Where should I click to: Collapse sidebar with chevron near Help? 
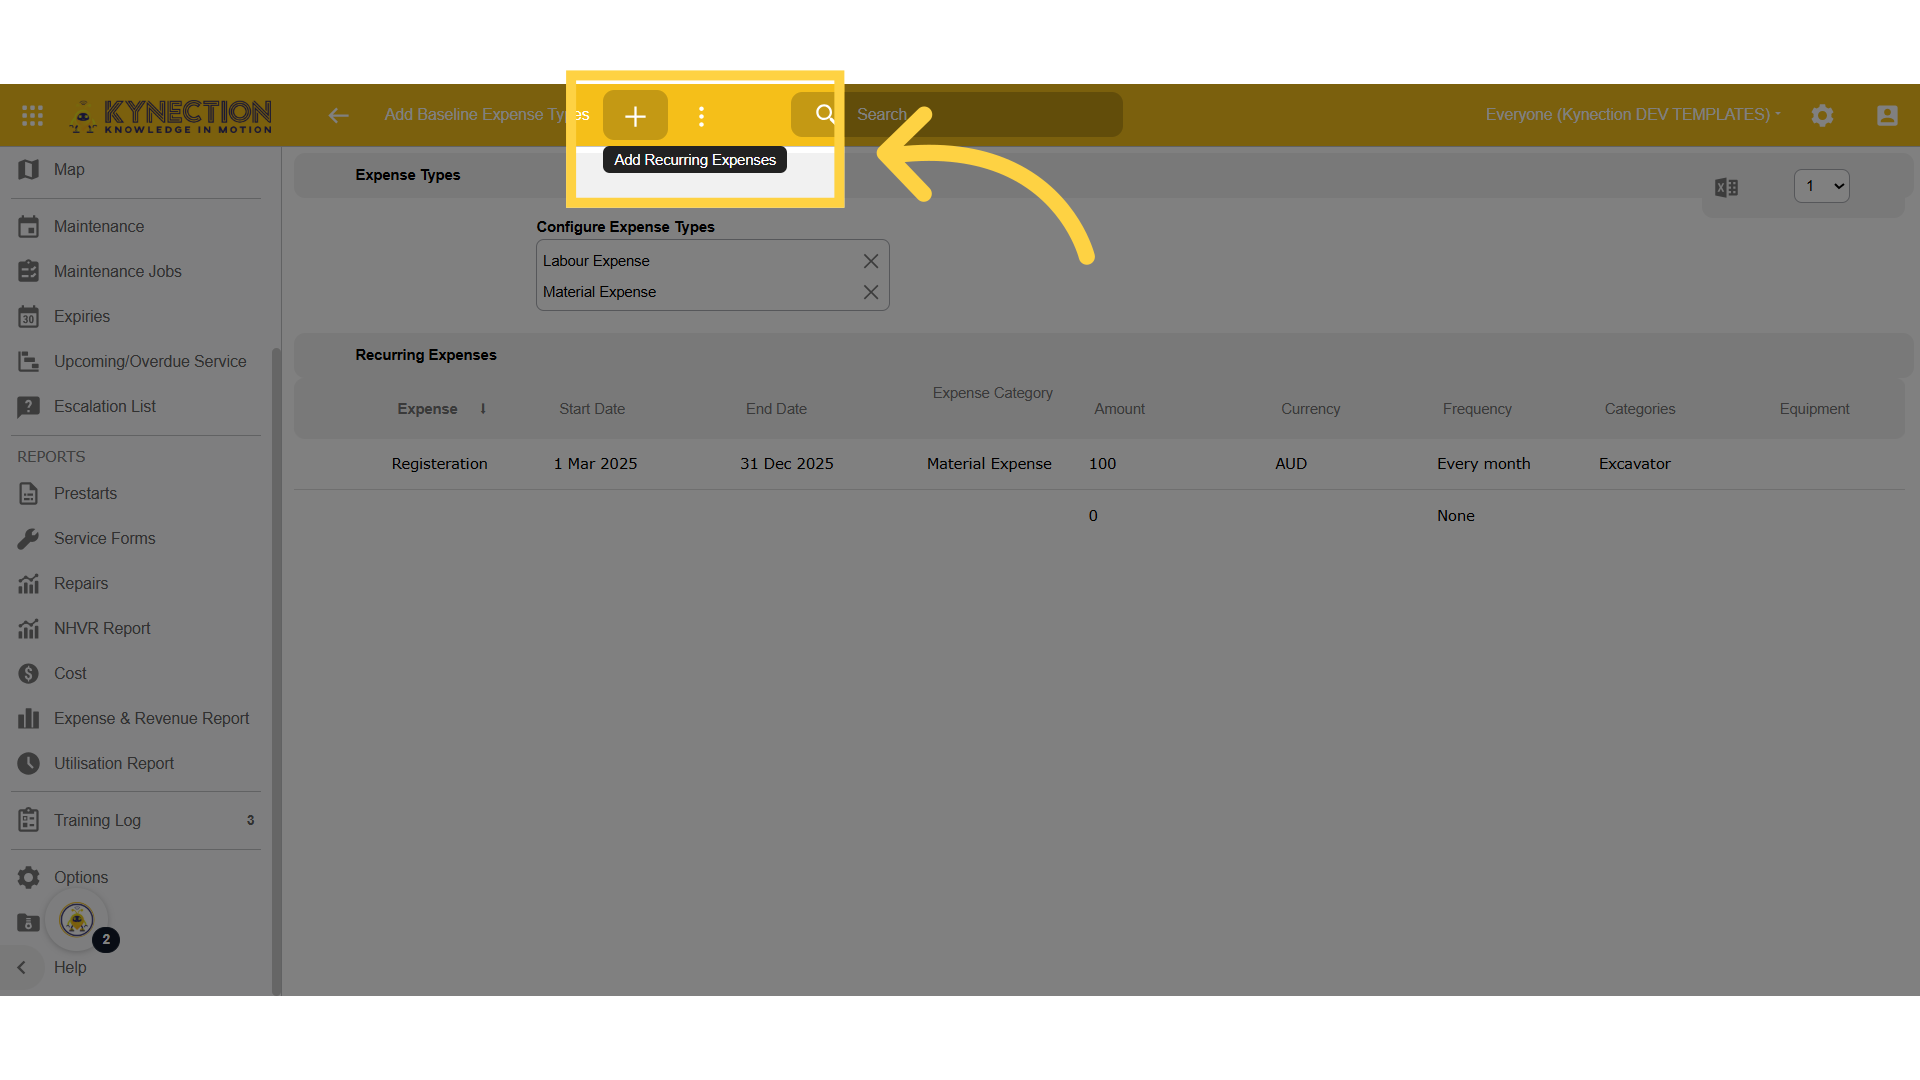[x=22, y=967]
